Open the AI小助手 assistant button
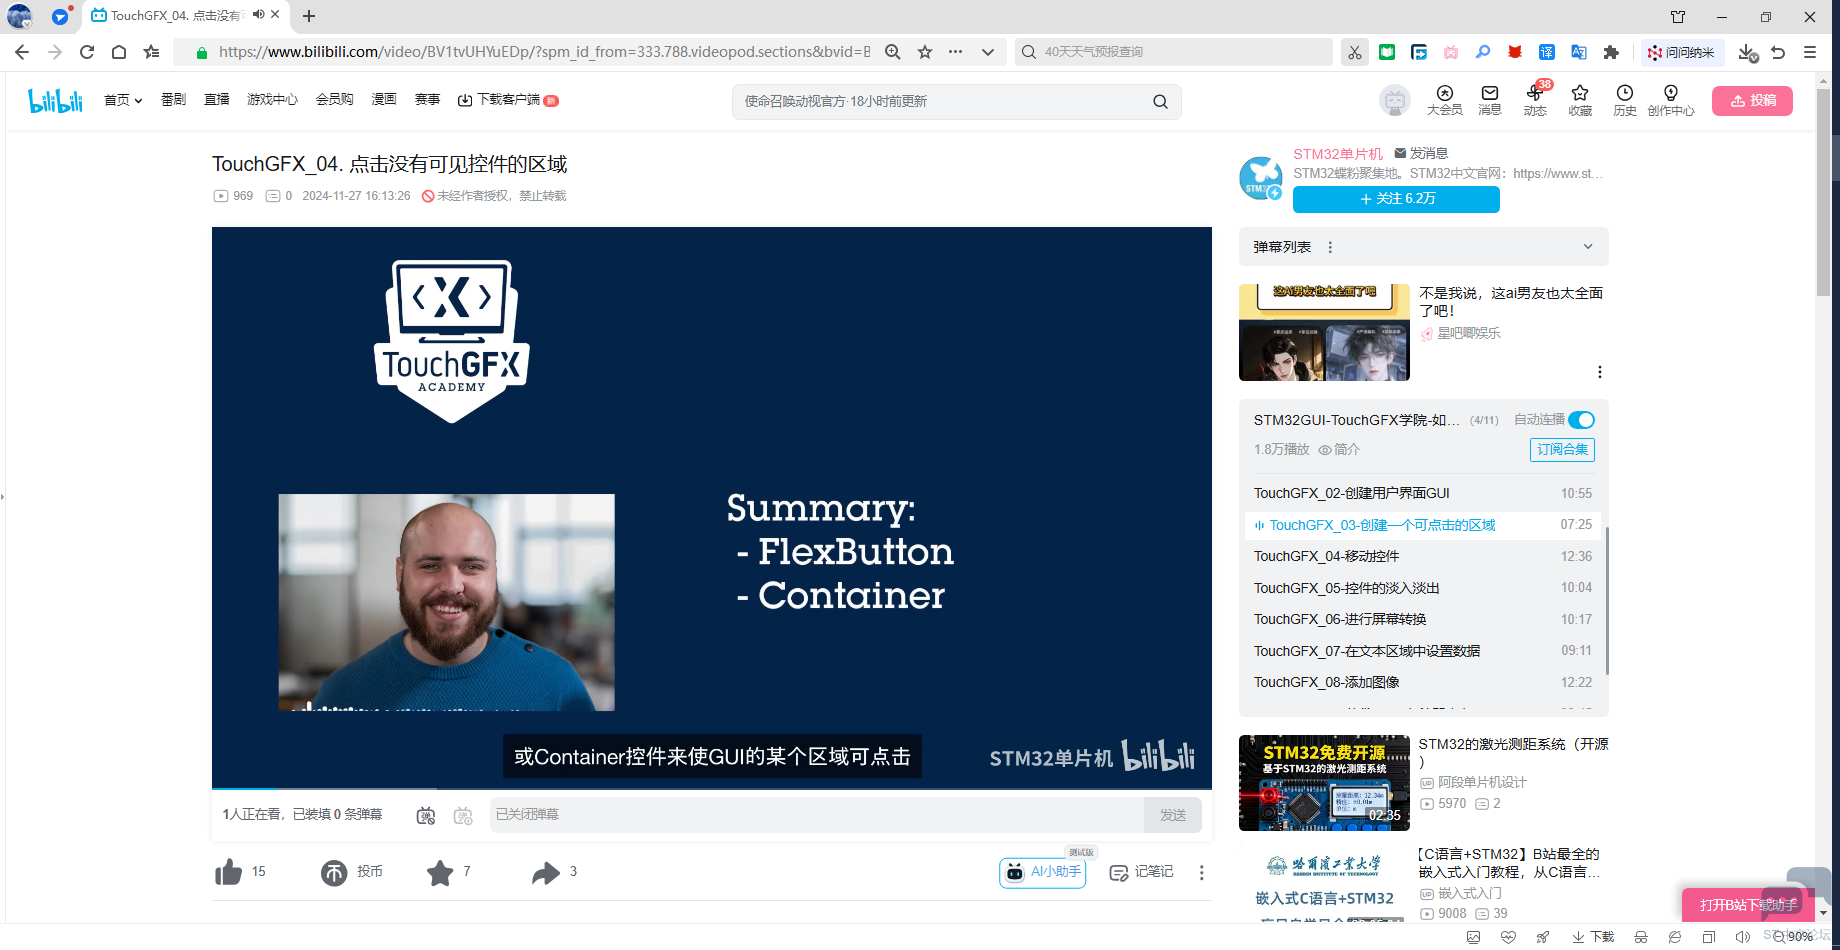Viewport: 1840px width, 950px height. (x=1043, y=872)
